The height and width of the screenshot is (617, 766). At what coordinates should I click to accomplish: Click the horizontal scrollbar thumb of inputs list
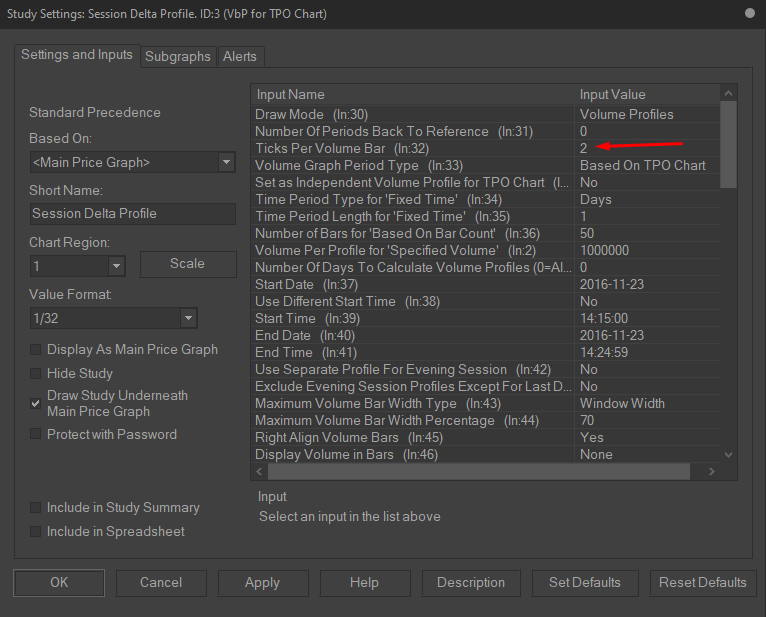pyautogui.click(x=479, y=471)
